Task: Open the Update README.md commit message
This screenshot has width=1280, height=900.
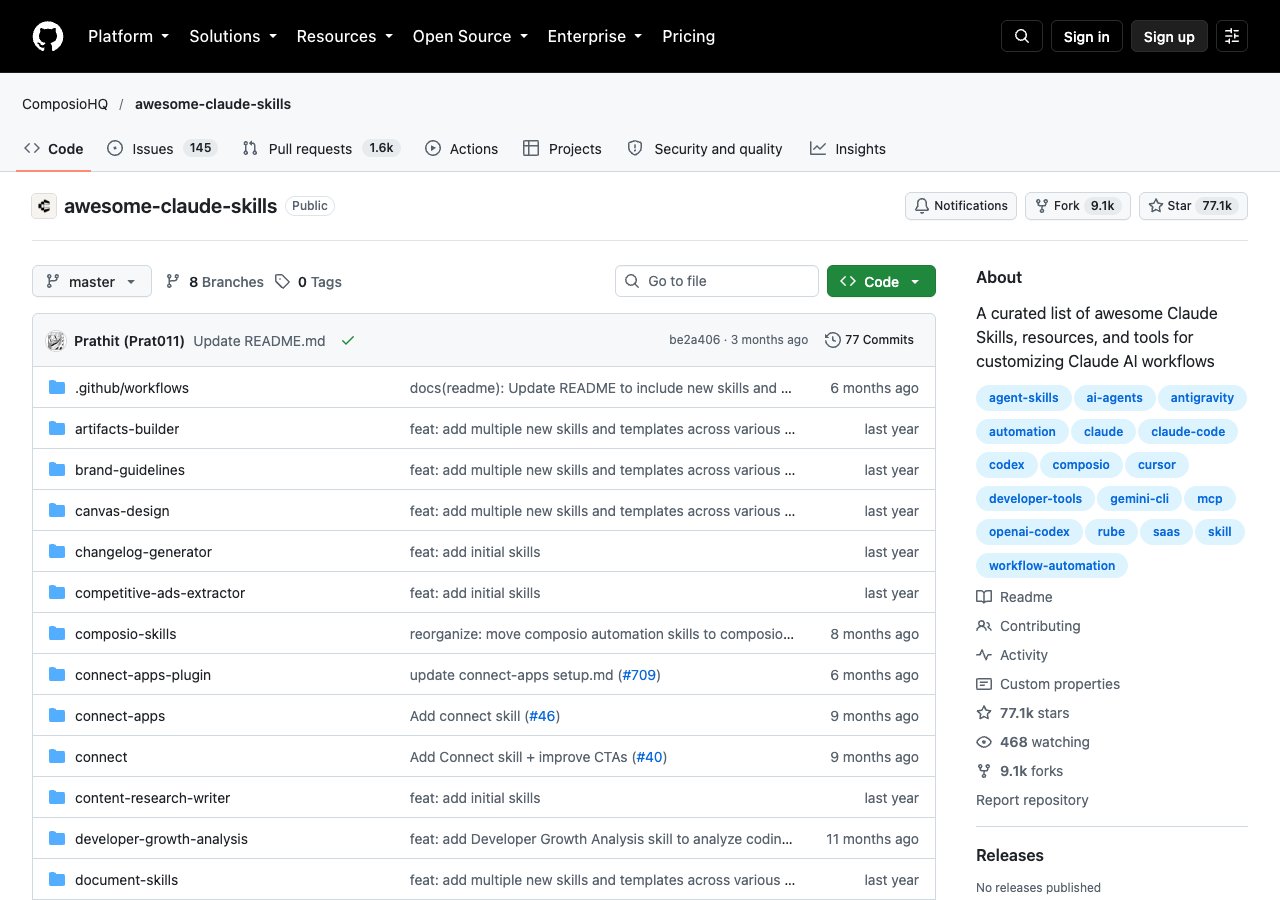Action: pos(259,341)
